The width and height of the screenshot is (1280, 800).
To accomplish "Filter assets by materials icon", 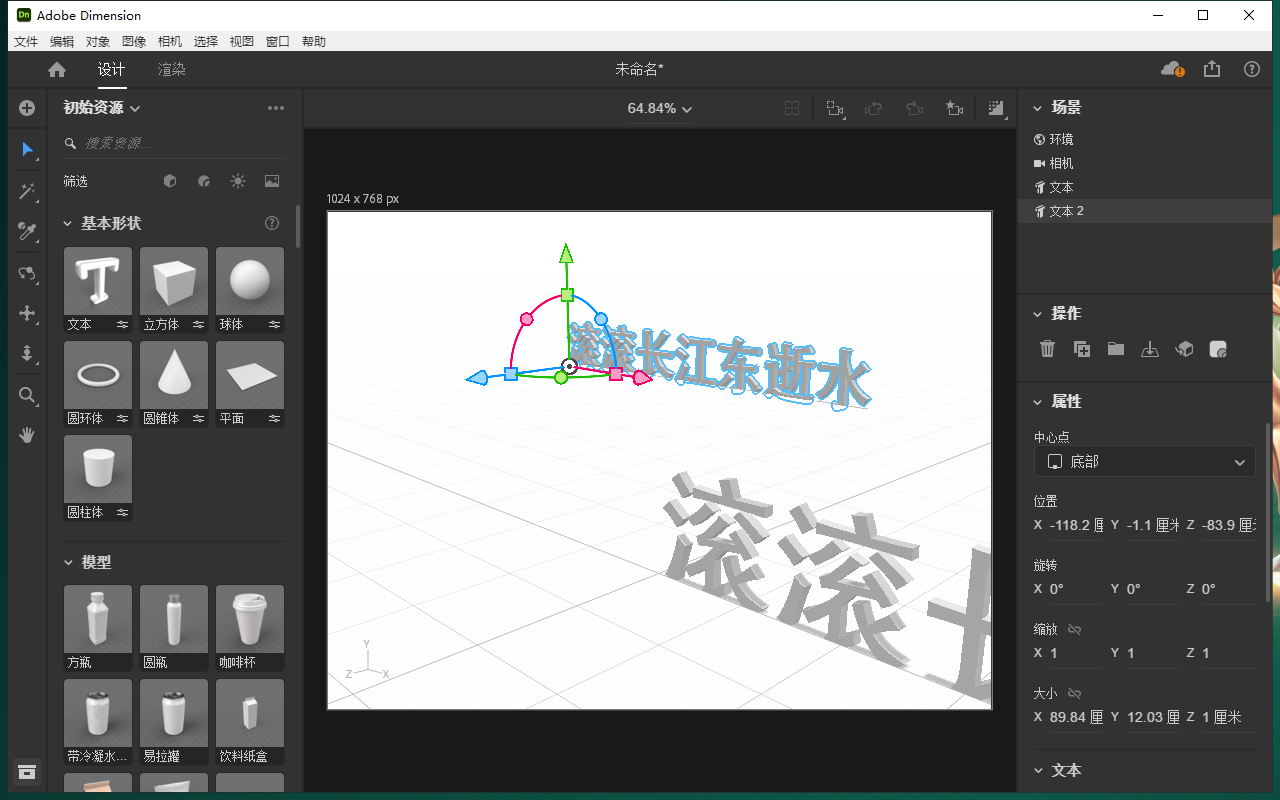I will click(204, 181).
